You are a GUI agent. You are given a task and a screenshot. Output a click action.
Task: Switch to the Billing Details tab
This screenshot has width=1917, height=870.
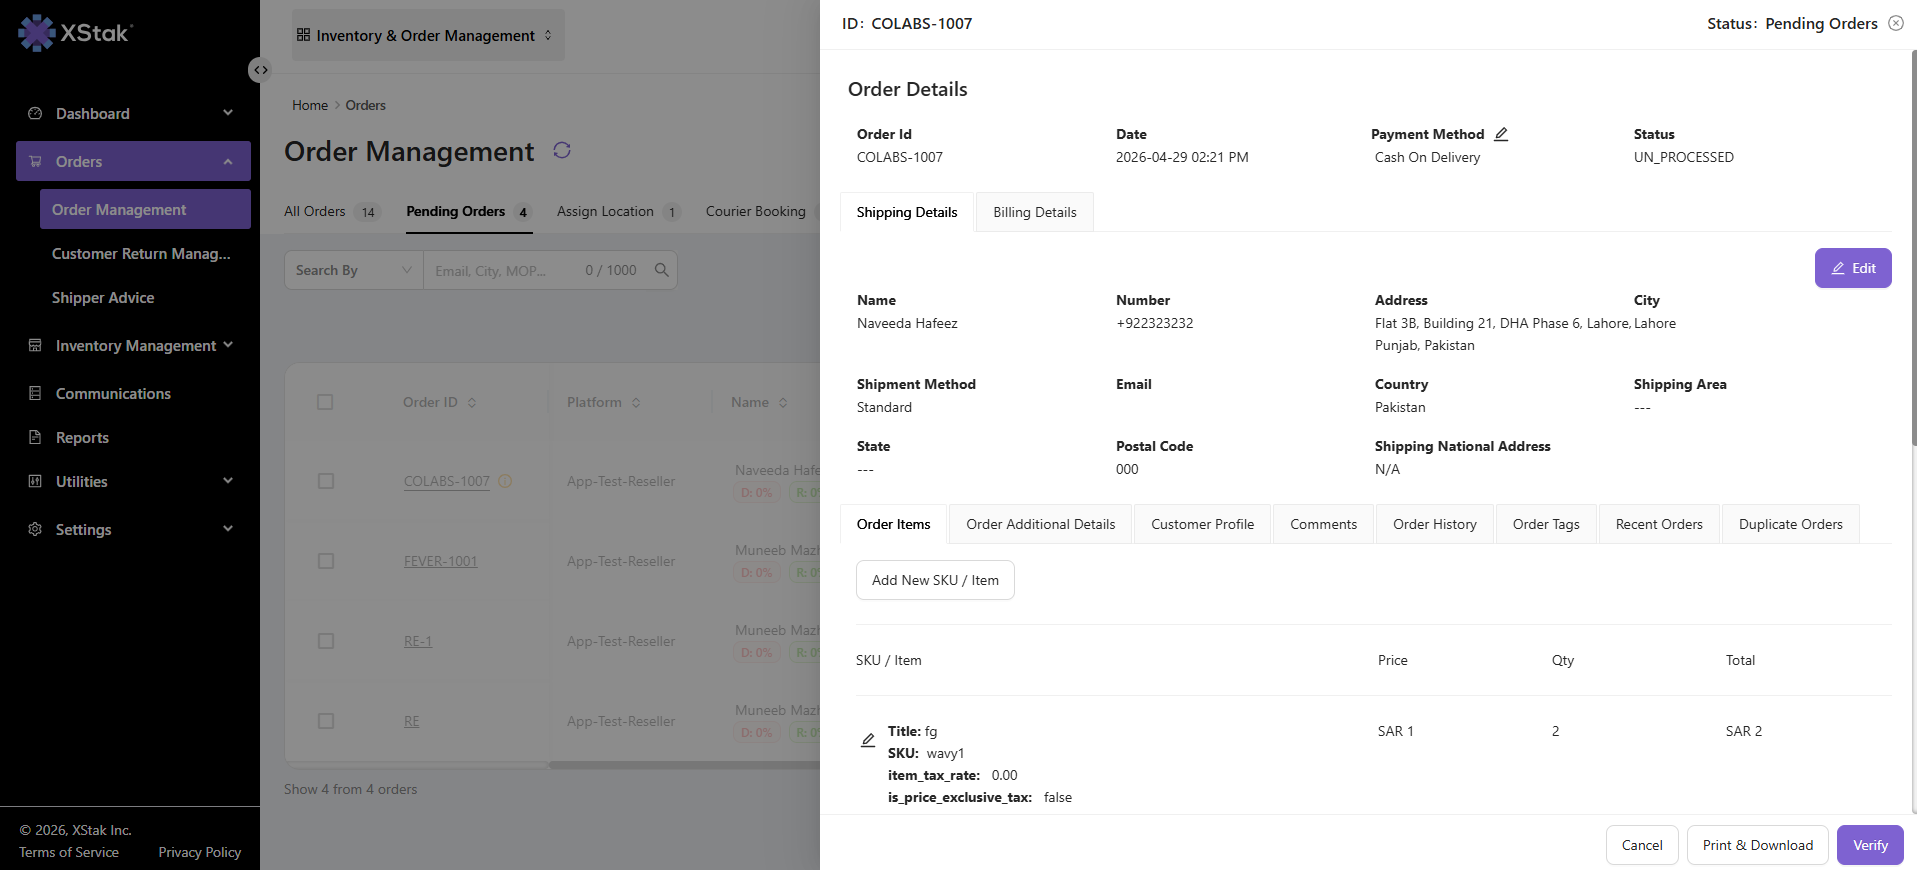(x=1035, y=212)
